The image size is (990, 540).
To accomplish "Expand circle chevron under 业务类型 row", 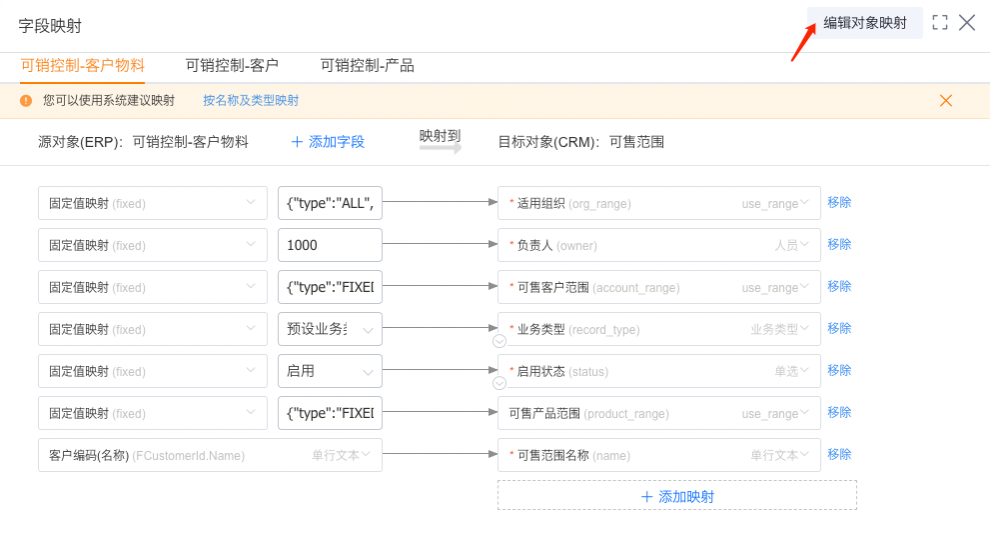I will 499,341.
